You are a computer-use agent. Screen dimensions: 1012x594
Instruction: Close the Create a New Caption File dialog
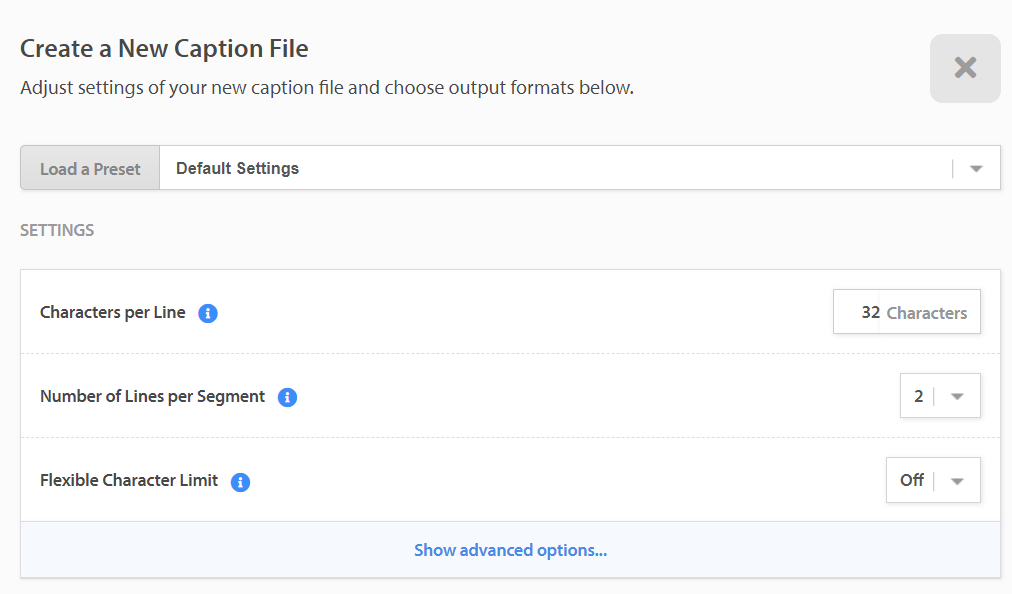pyautogui.click(x=965, y=68)
